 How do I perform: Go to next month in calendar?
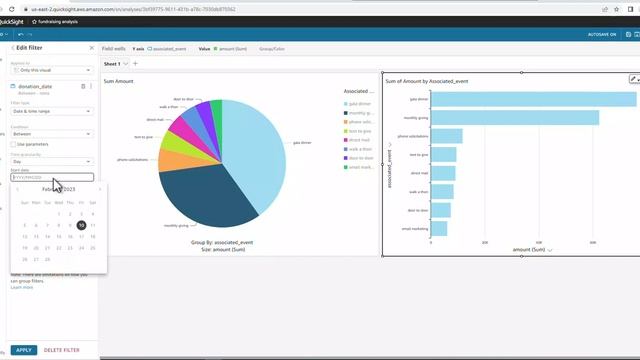(x=100, y=189)
